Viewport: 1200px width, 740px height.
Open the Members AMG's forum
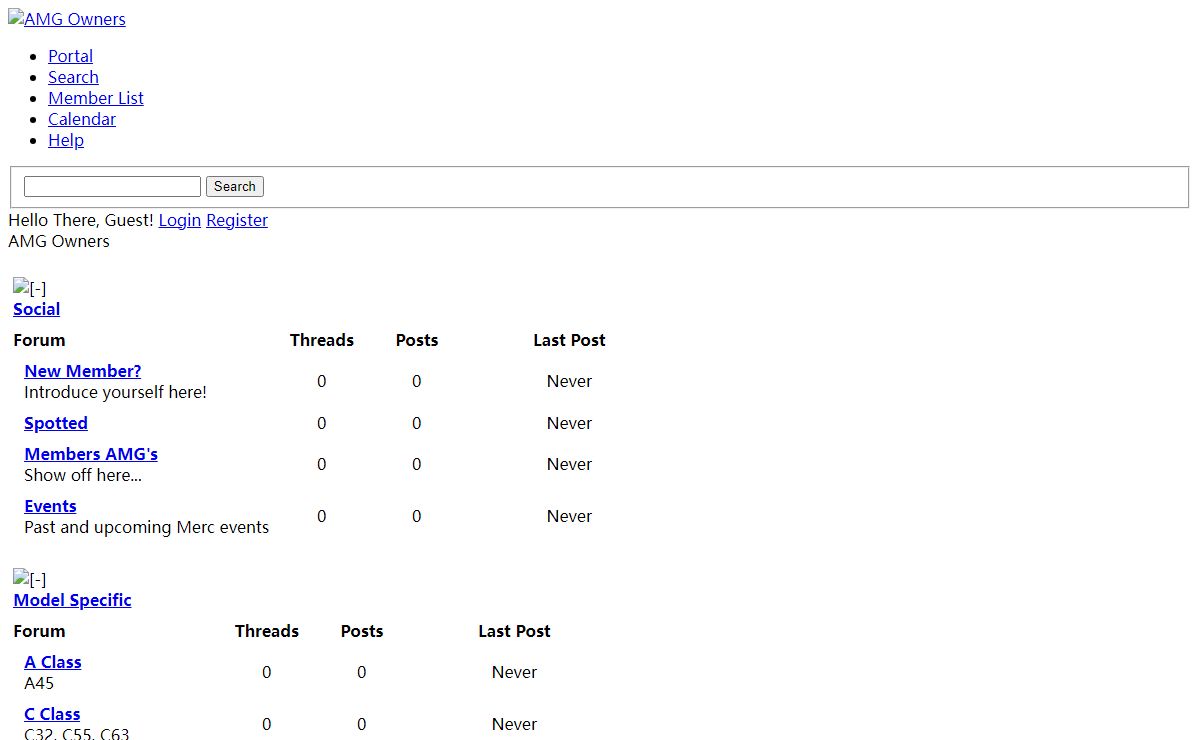(91, 454)
